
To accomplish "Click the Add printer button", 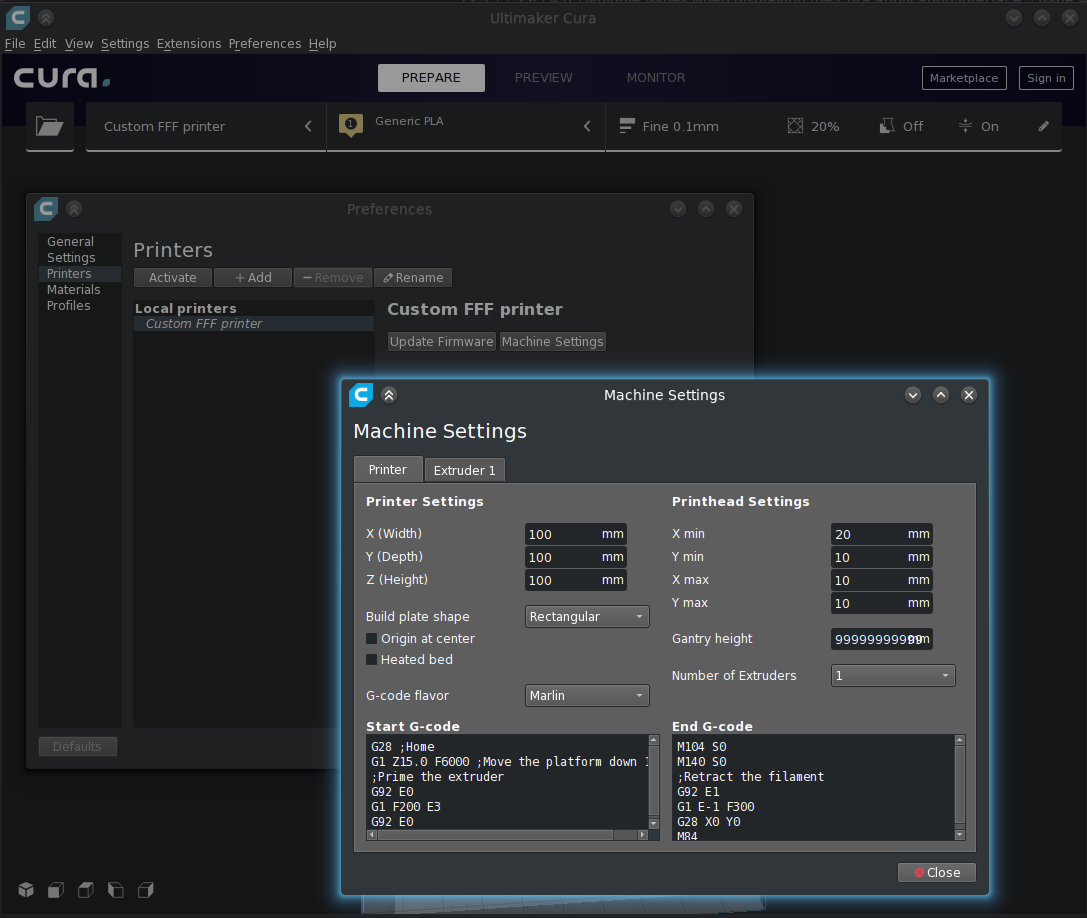I will tap(252, 277).
